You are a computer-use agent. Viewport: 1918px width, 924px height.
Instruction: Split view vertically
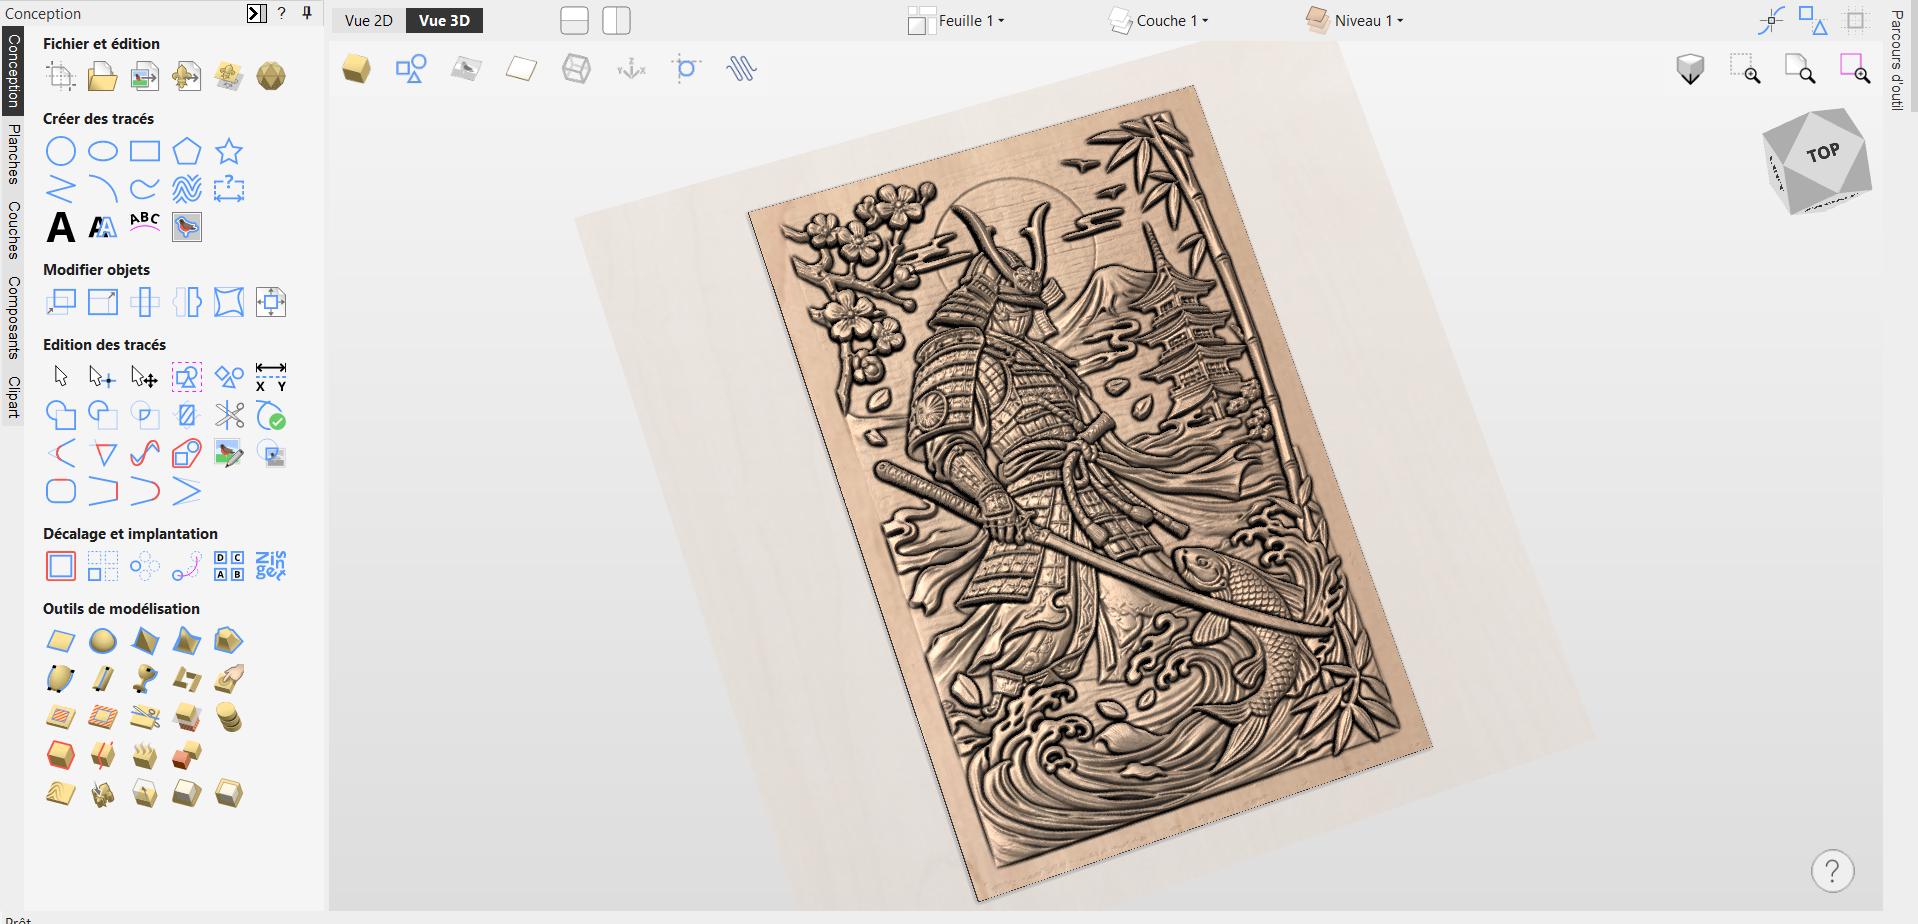617,21
